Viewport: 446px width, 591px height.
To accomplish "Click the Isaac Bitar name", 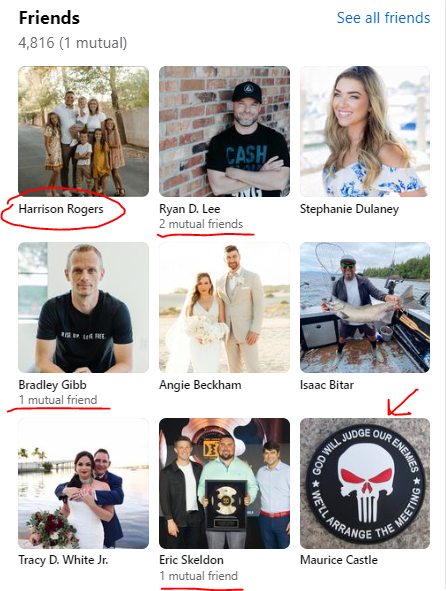I will point(327,385).
